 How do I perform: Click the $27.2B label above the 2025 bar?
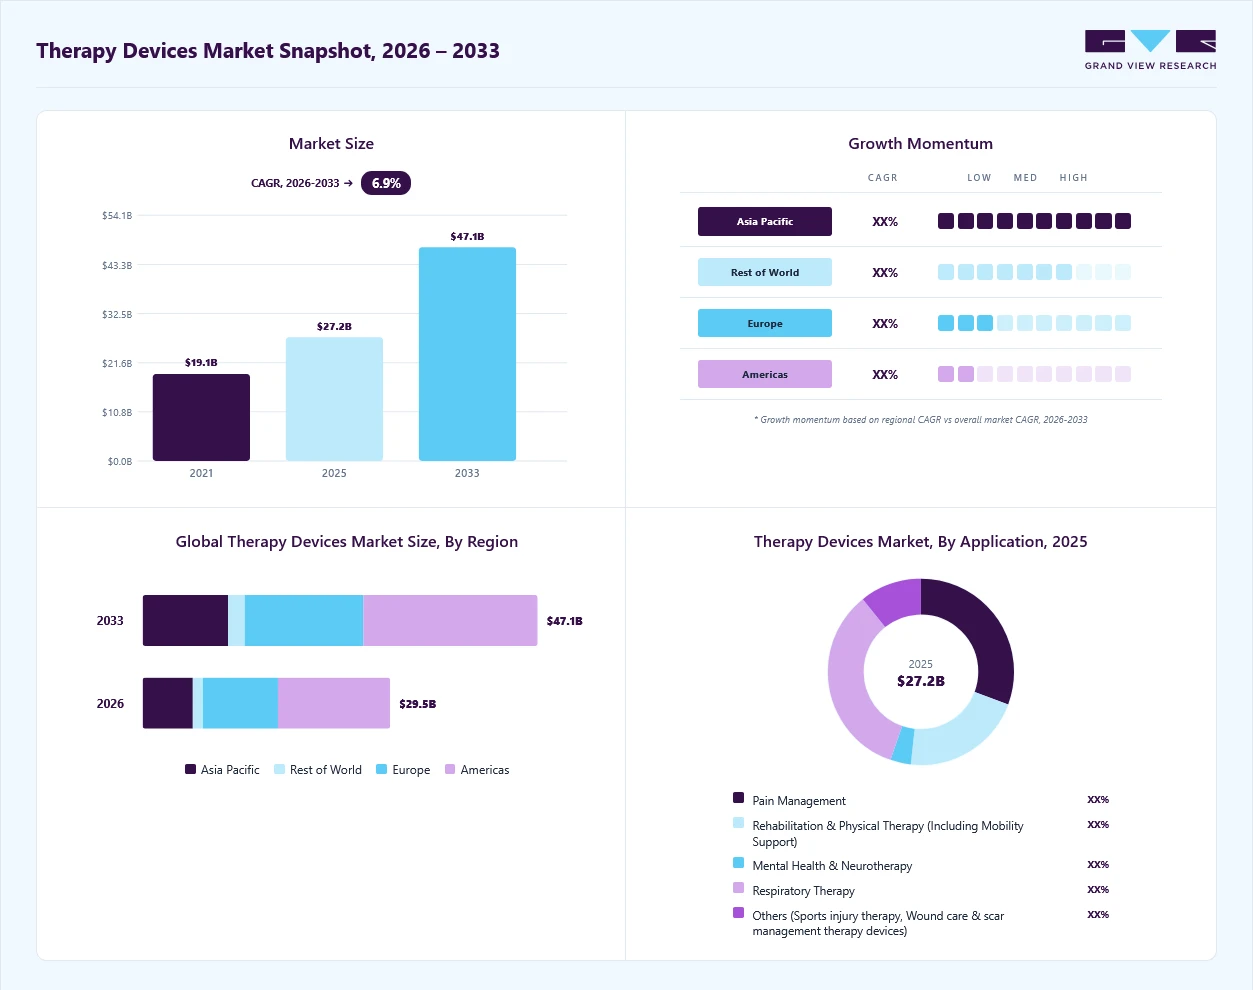click(x=334, y=327)
